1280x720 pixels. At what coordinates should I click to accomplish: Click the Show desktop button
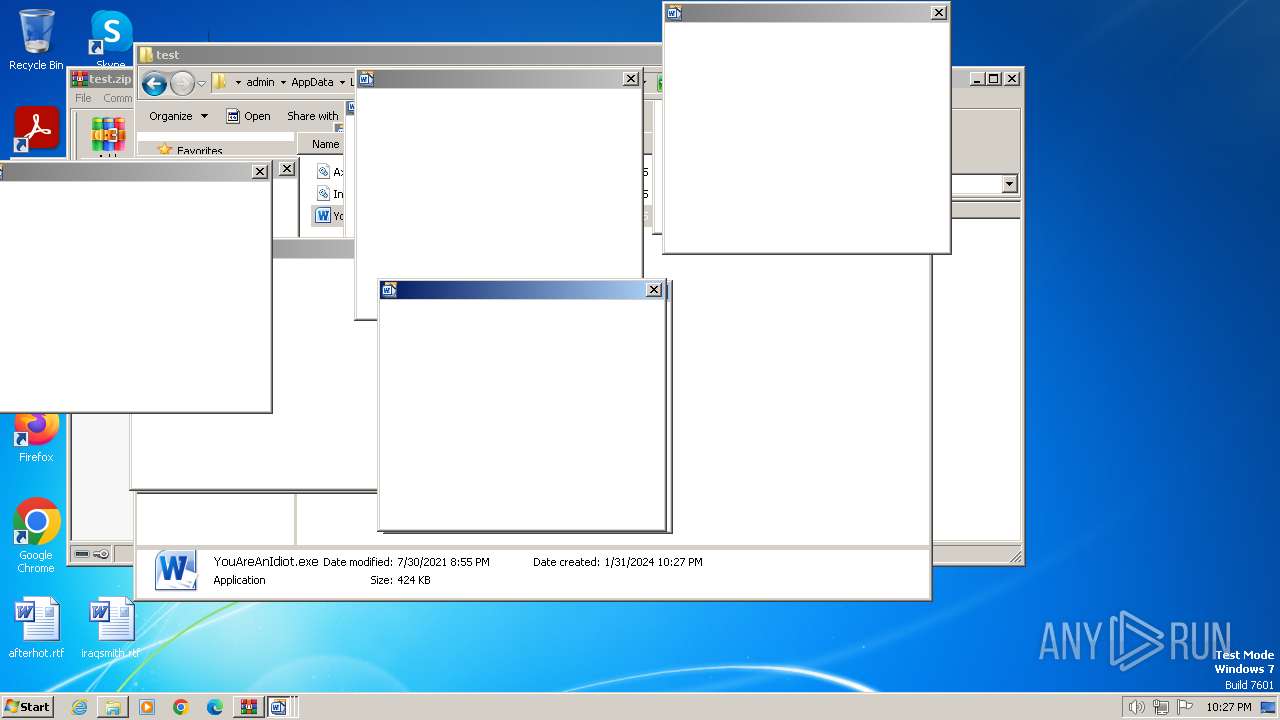pyautogui.click(x=1270, y=707)
